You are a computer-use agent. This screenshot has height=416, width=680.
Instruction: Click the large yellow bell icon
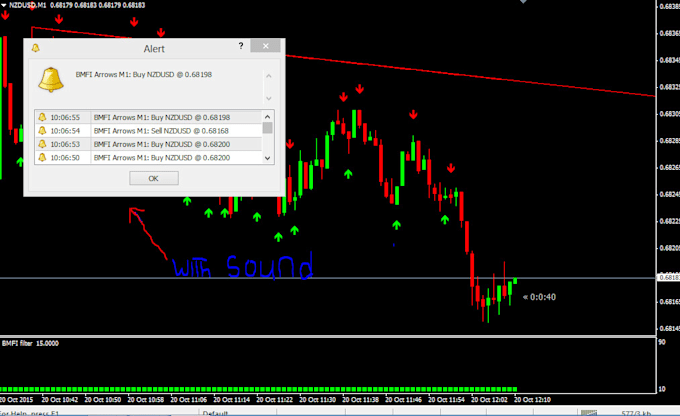click(51, 80)
